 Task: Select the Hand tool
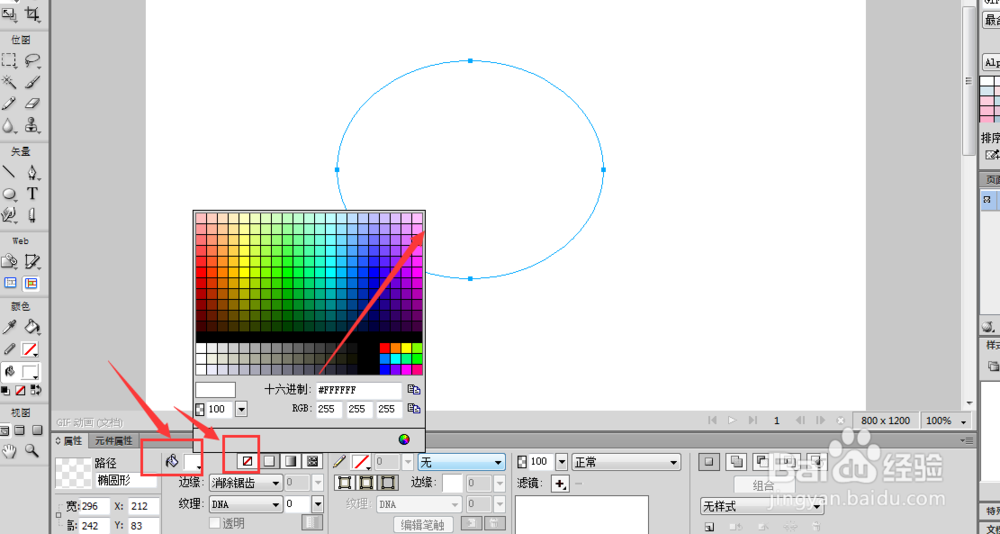click(x=9, y=451)
